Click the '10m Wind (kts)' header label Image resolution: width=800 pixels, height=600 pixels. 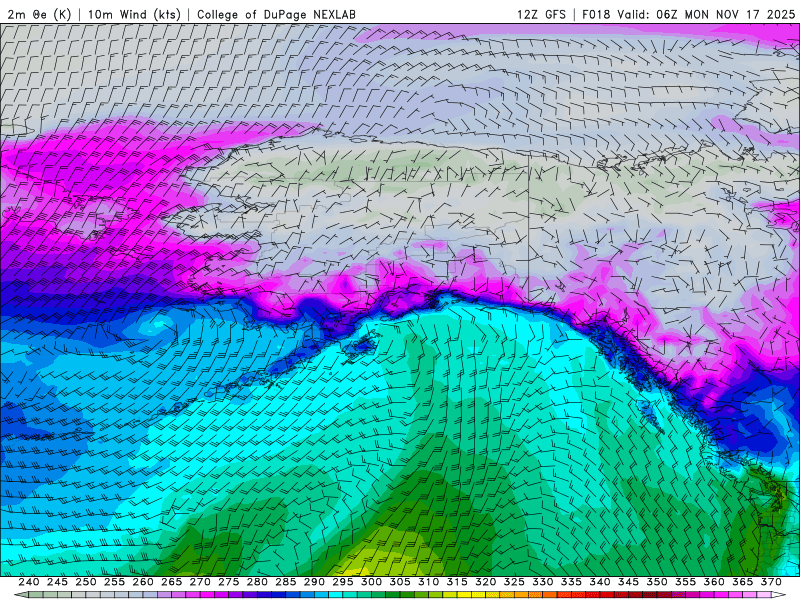point(134,14)
